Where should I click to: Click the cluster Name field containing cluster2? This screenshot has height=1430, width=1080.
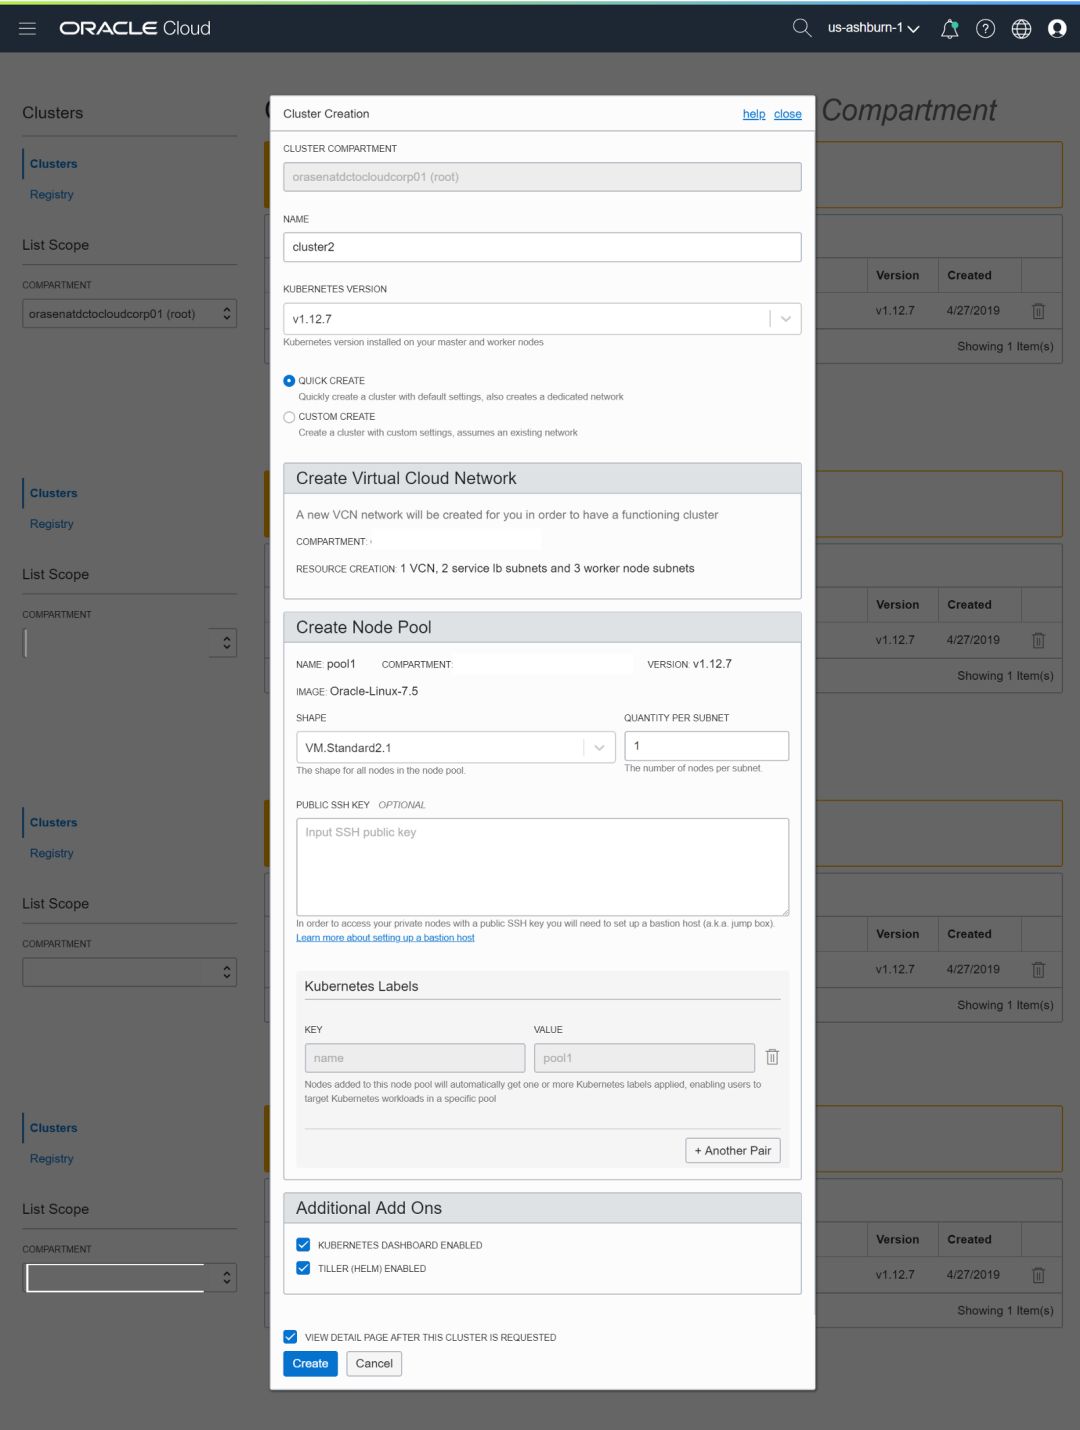[542, 247]
